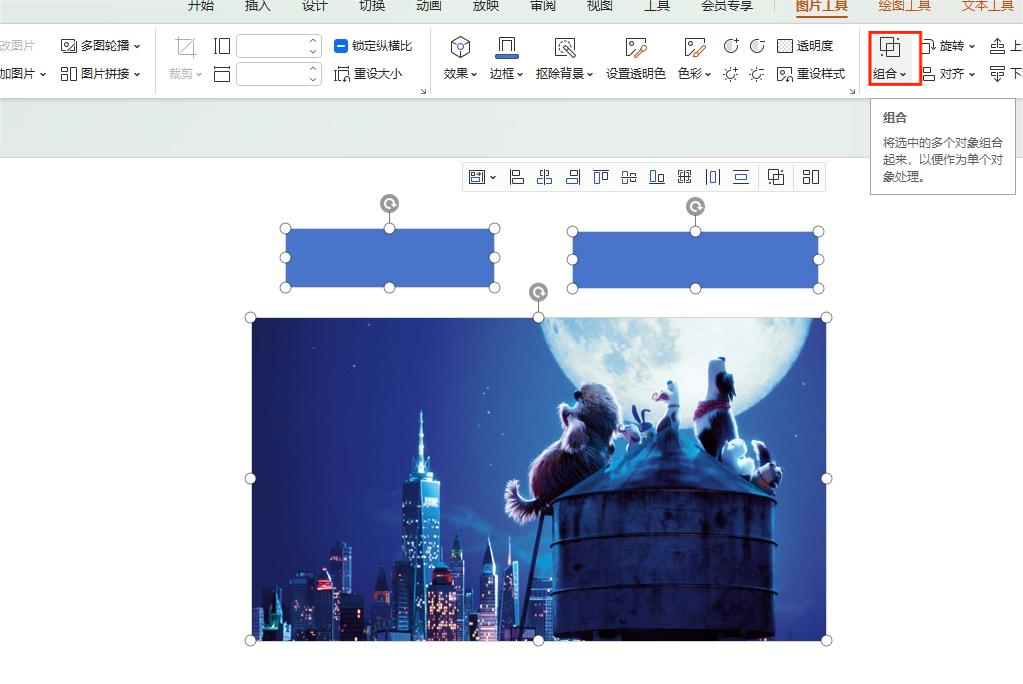Switch to the 设计 tab
The width and height of the screenshot is (1023, 684).
pos(314,6)
